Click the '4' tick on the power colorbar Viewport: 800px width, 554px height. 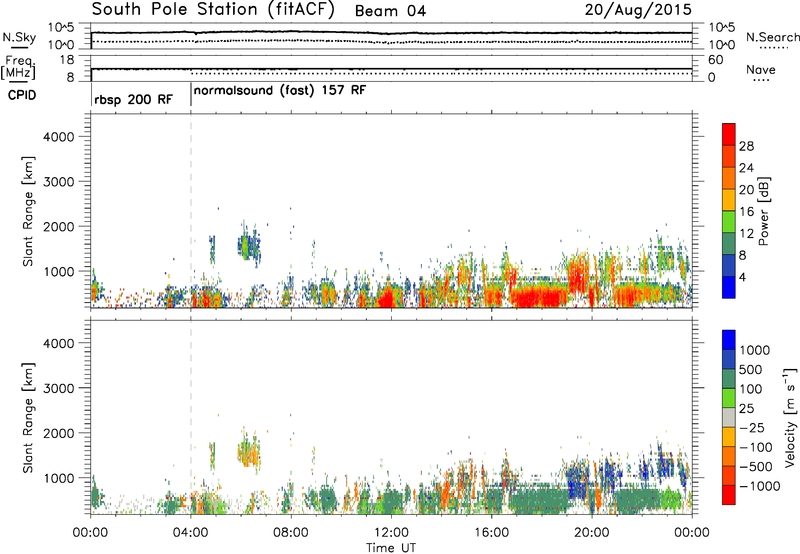click(742, 277)
